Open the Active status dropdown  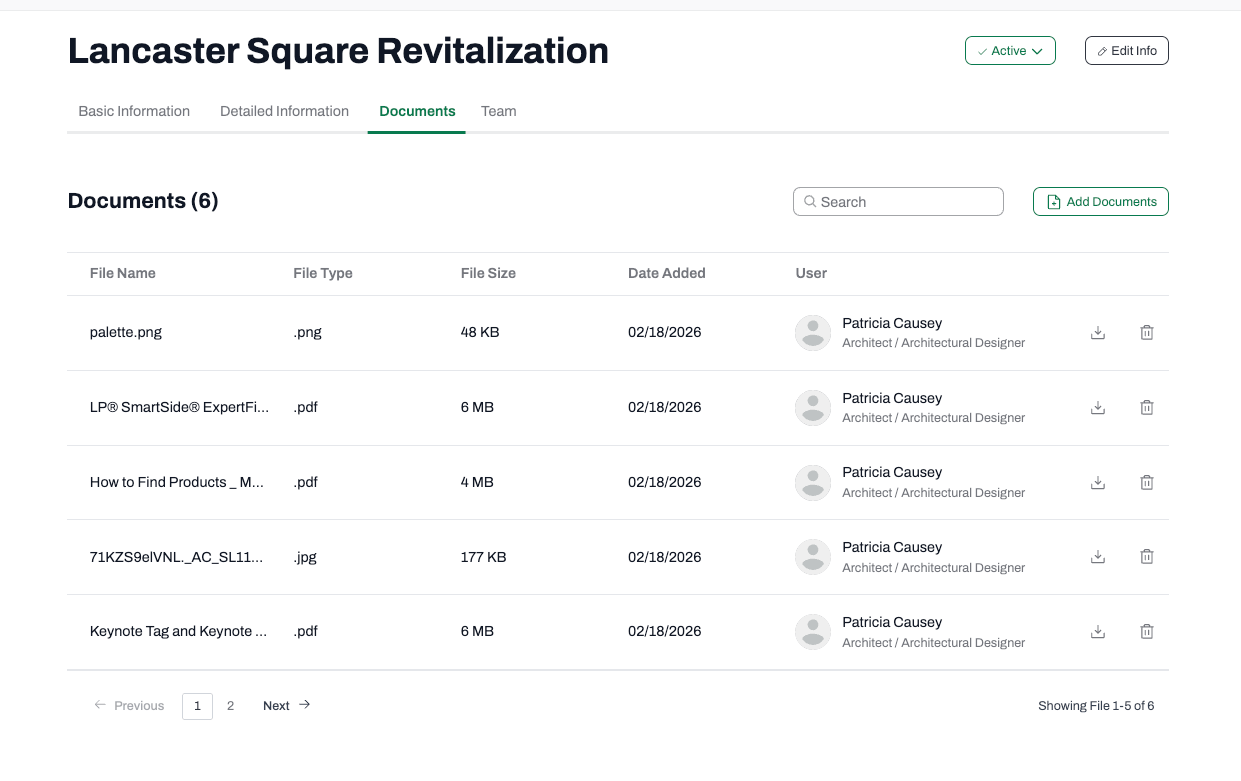[x=1010, y=51]
